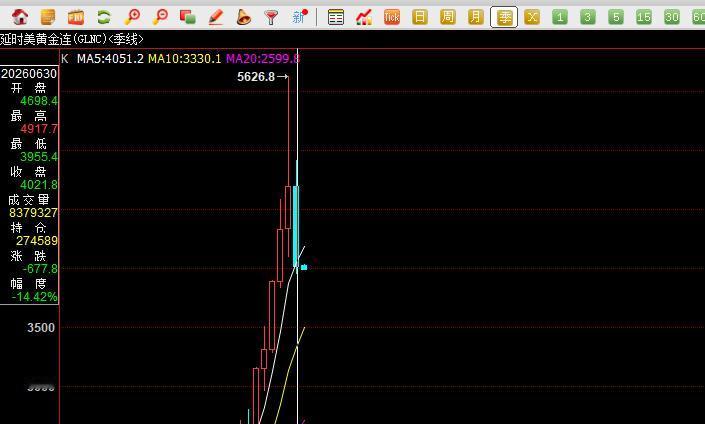This screenshot has width=705, height=424.
Task: Switch to 30-minute period
Action: (672, 18)
